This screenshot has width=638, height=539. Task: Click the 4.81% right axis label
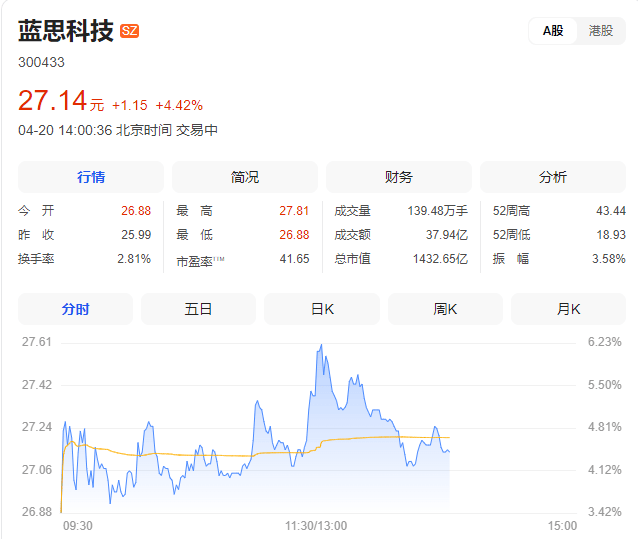pyautogui.click(x=605, y=427)
